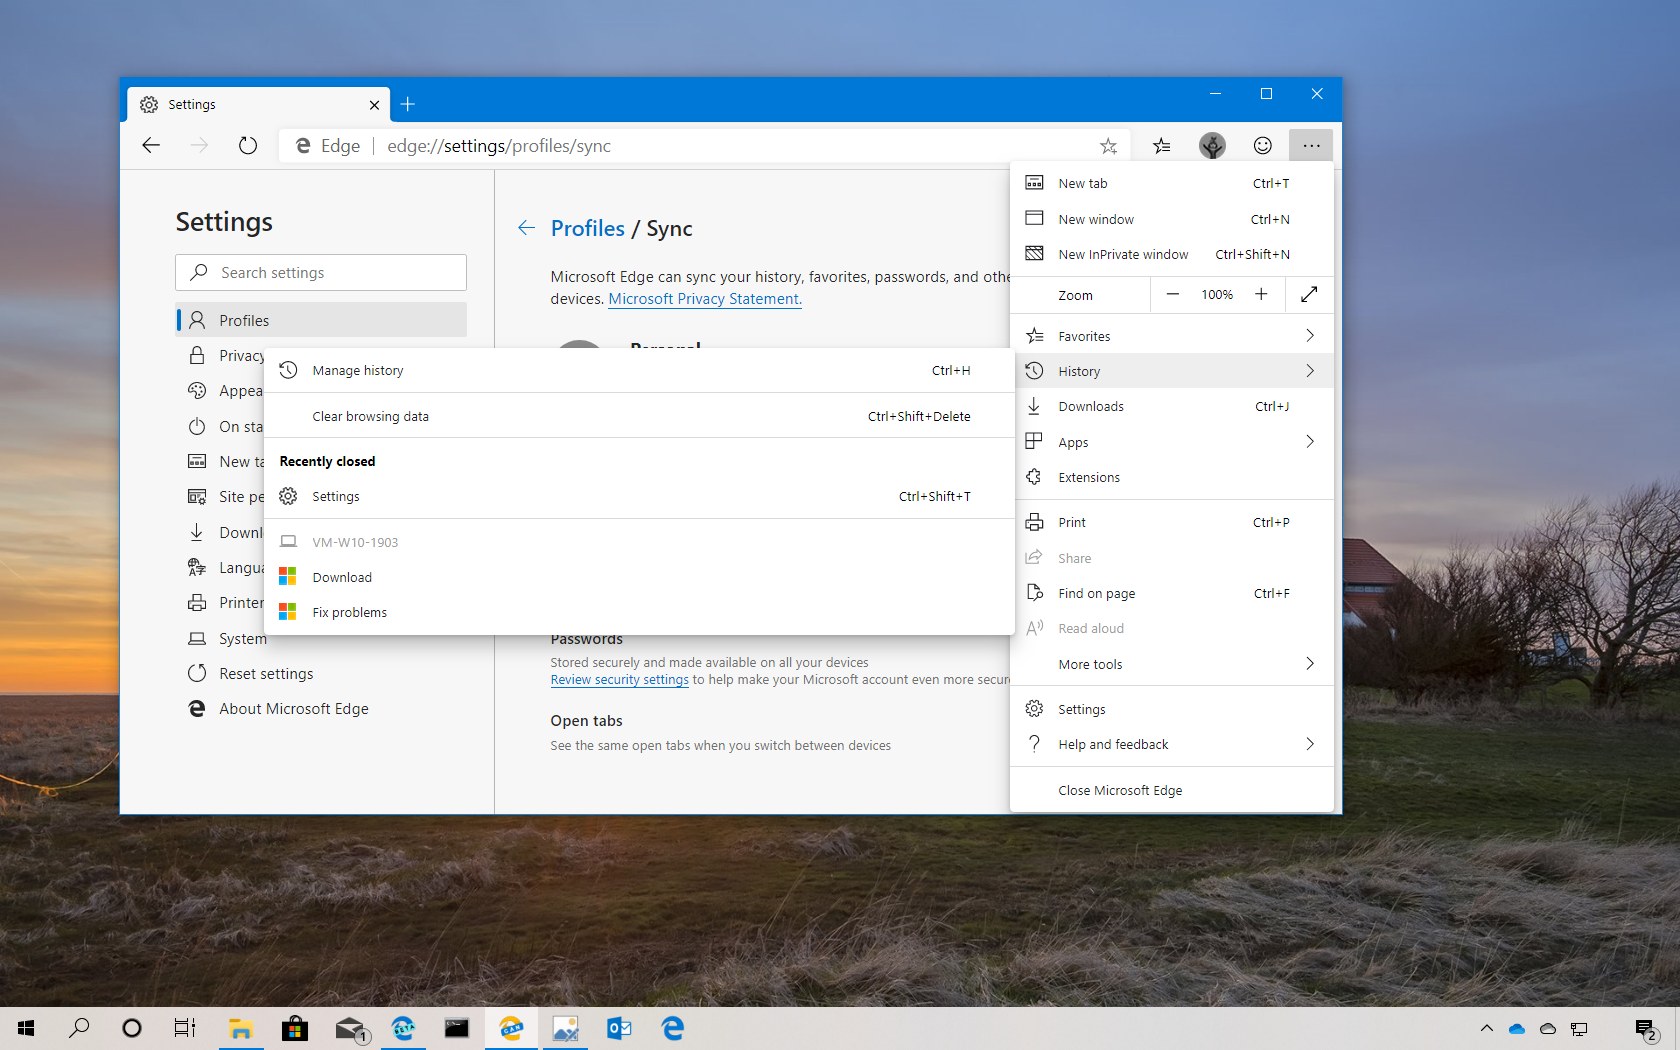
Task: Select the Profiles icon in settings sidebar
Action: click(198, 319)
